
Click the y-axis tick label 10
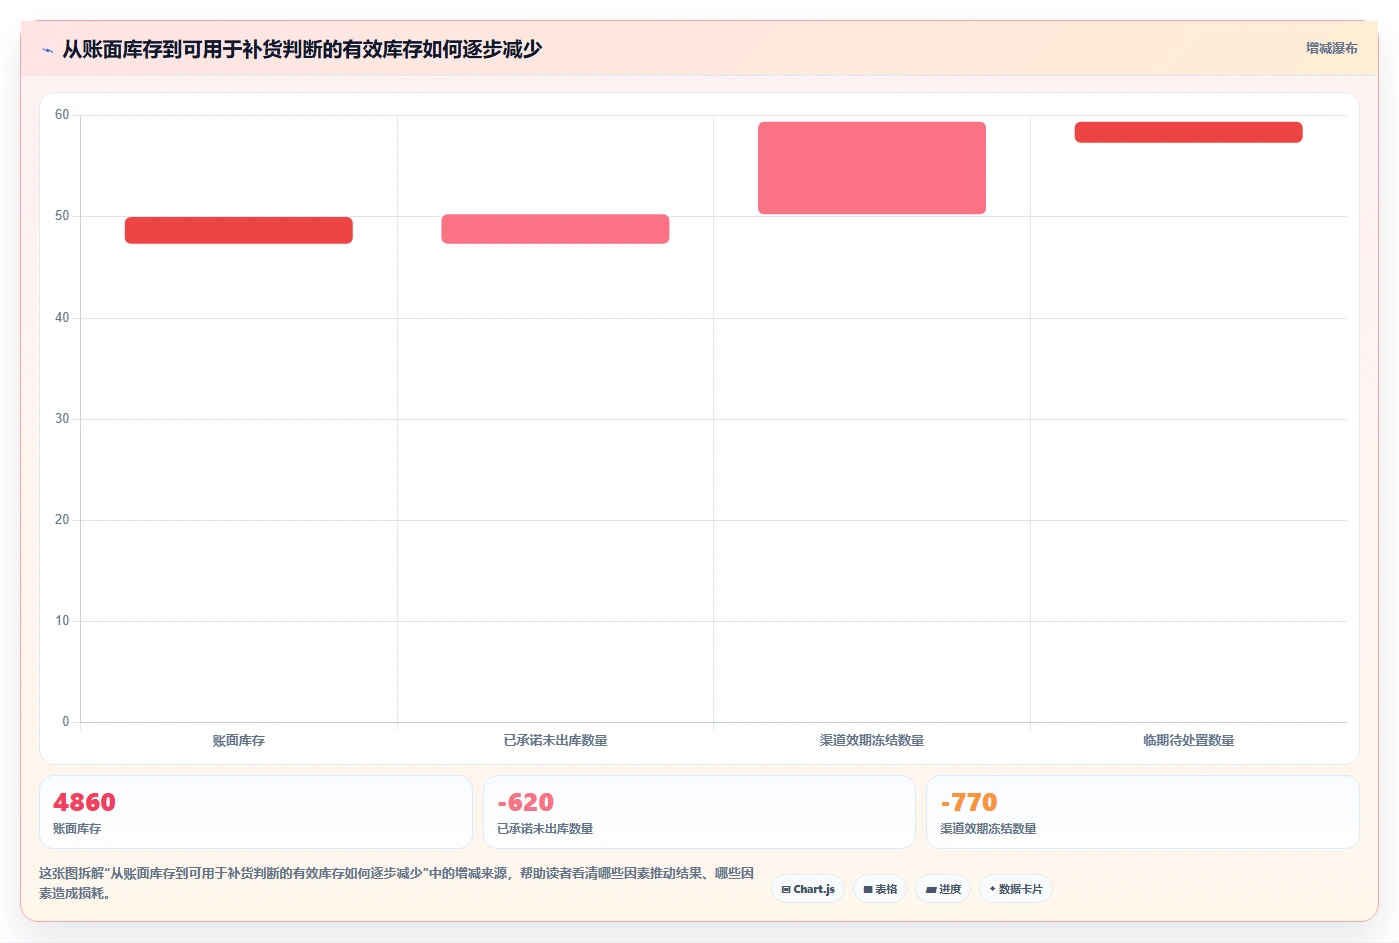62,621
